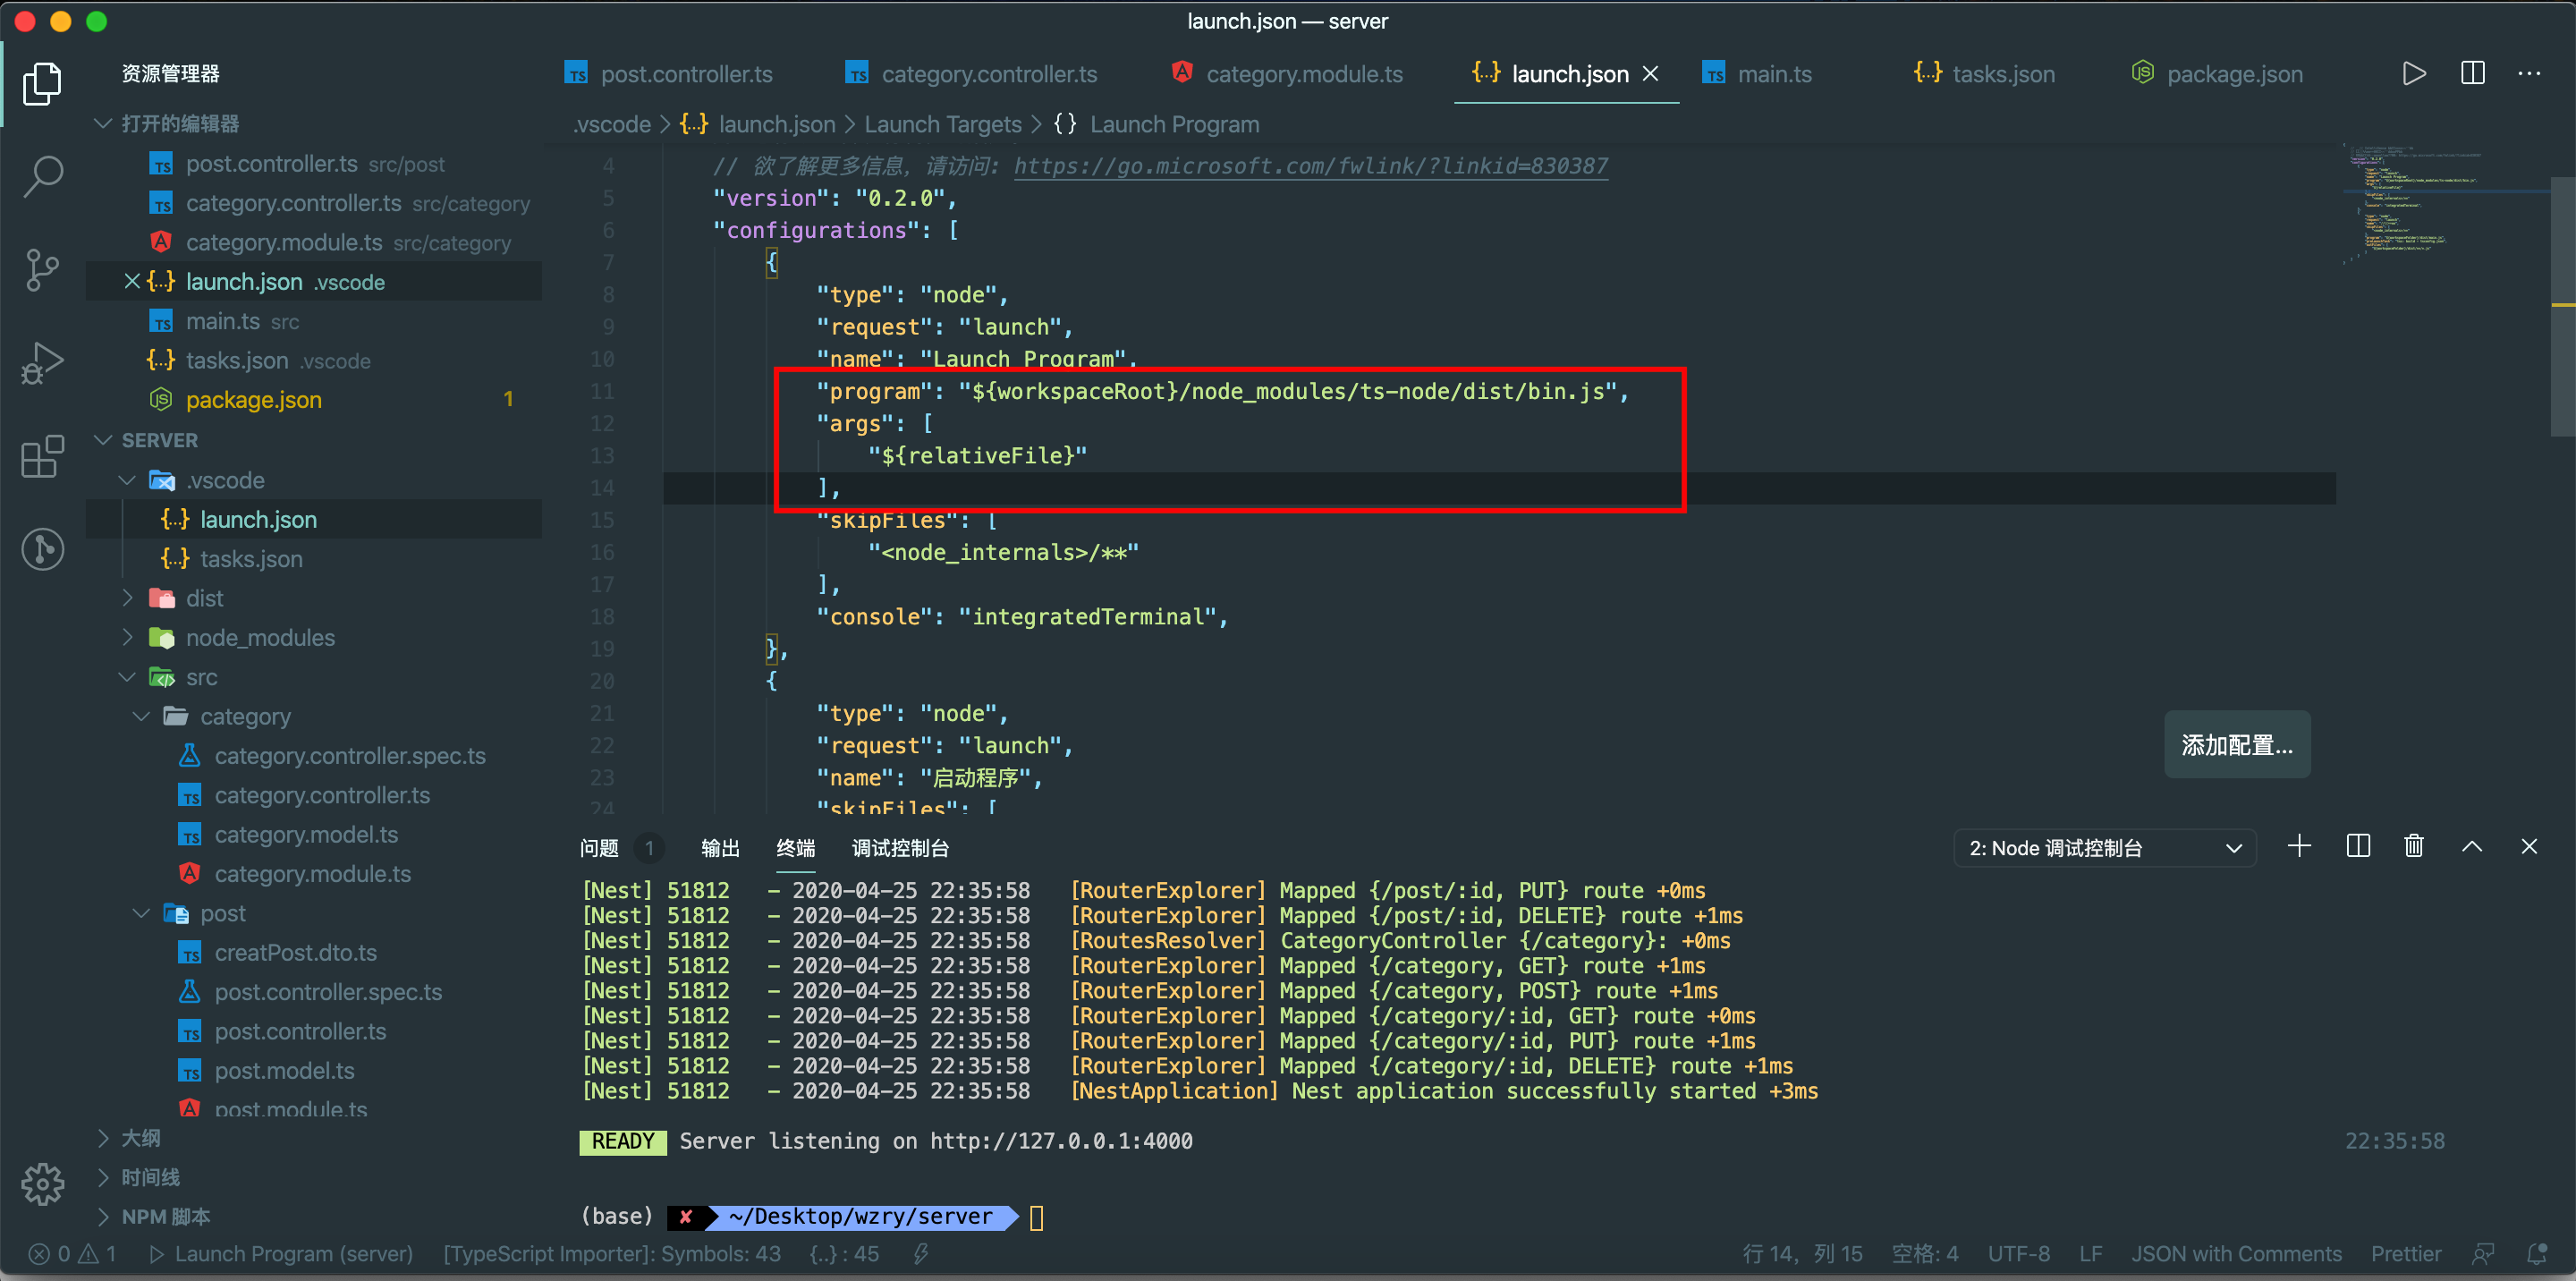Switch to the tasks.json tab
This screenshot has width=2576, height=1281.
point(1987,74)
